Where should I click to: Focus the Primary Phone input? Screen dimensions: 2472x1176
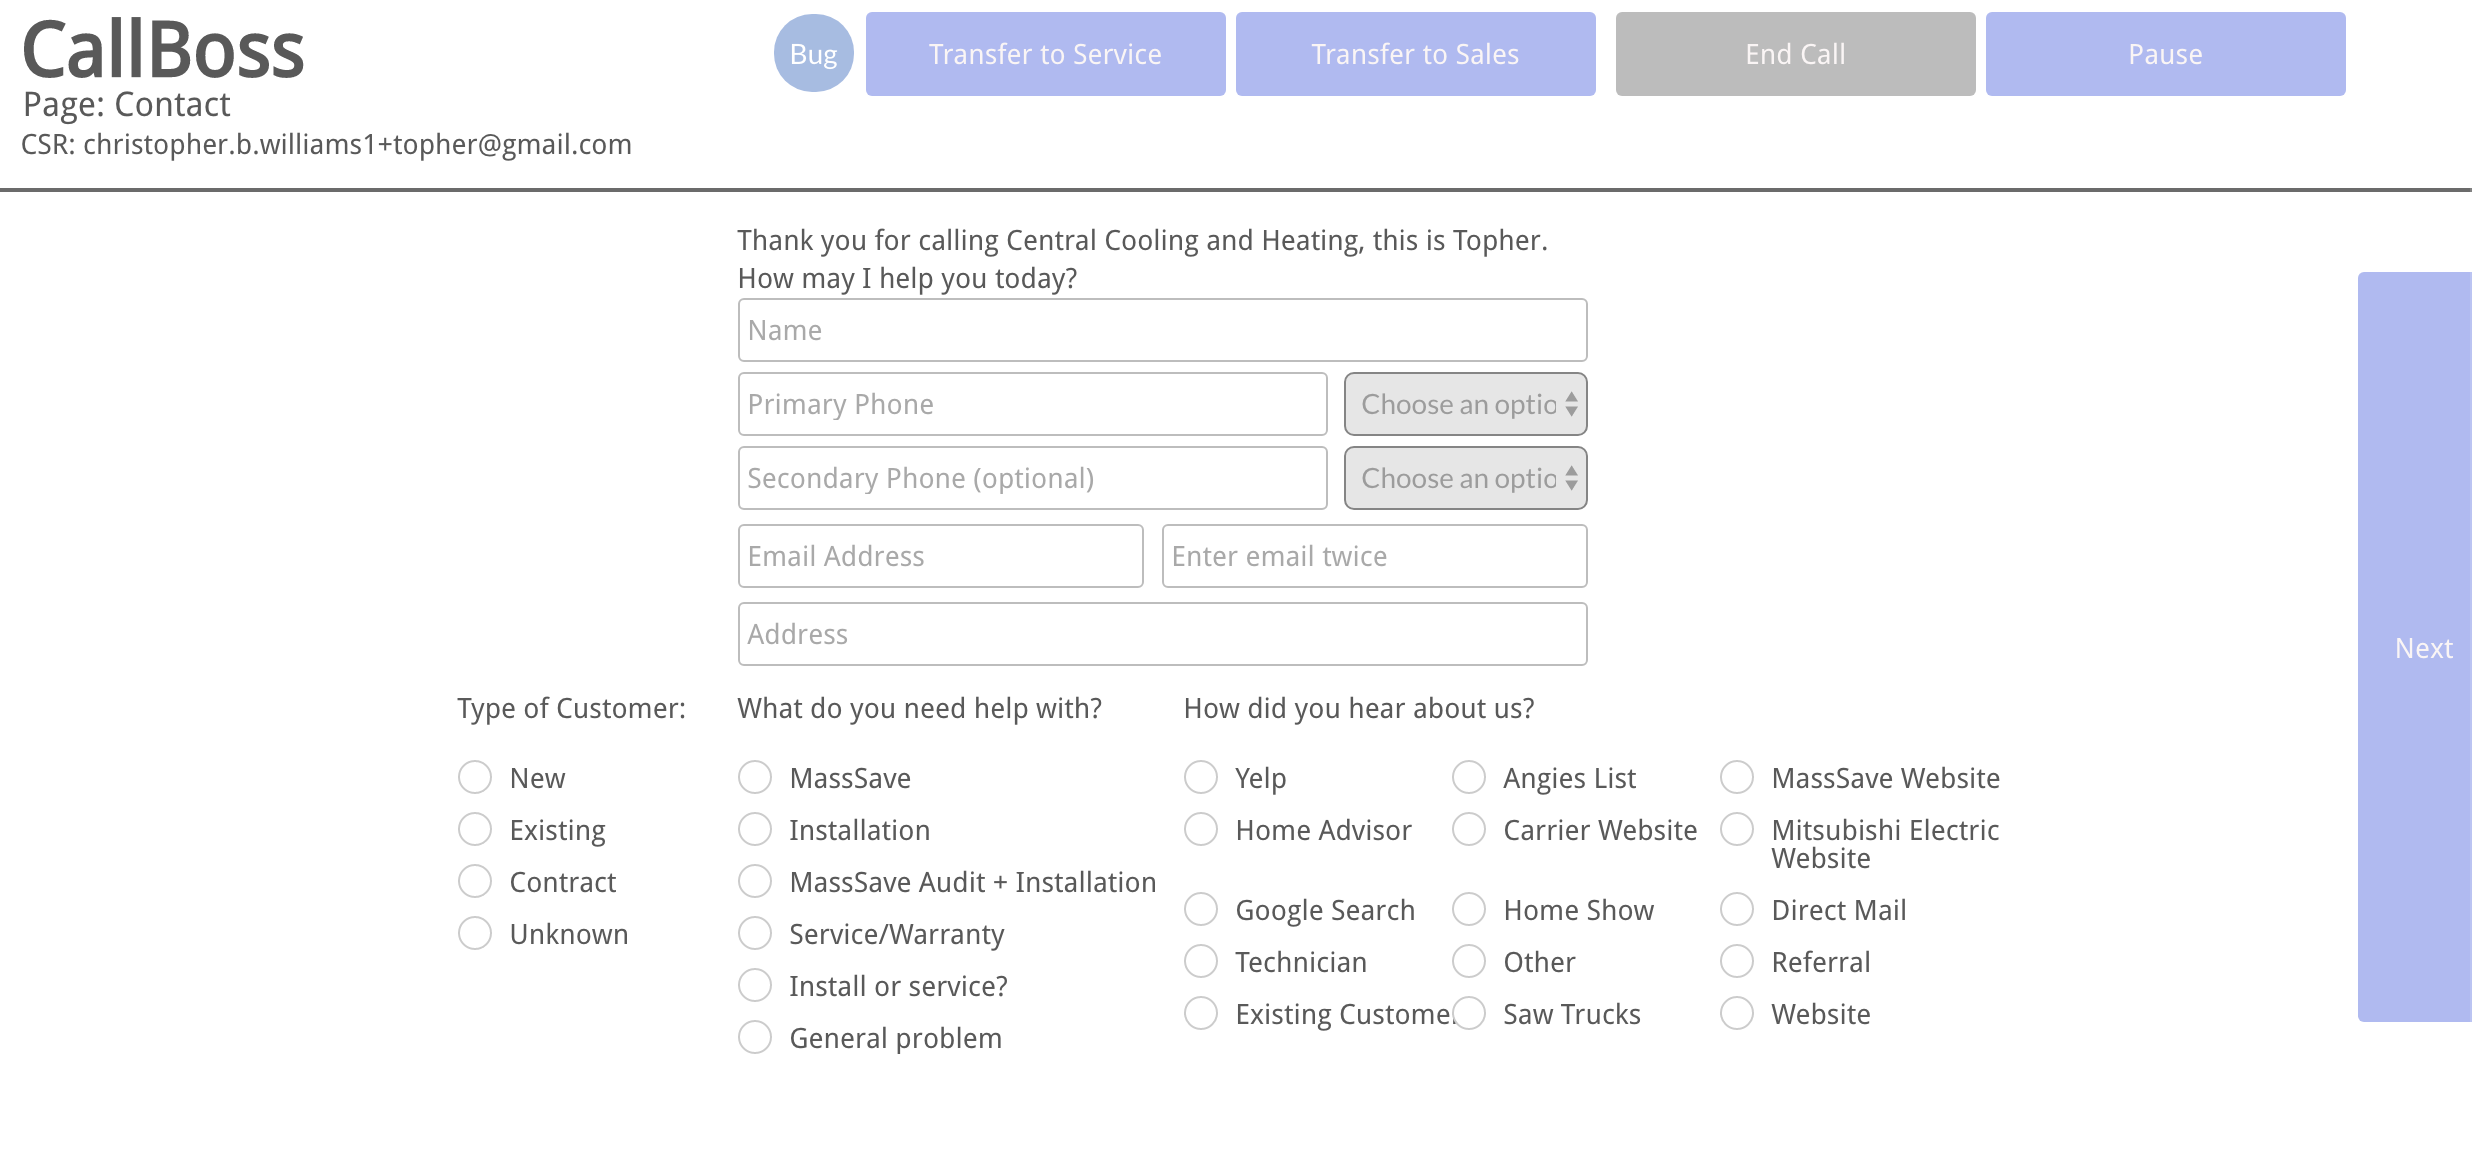point(1032,404)
